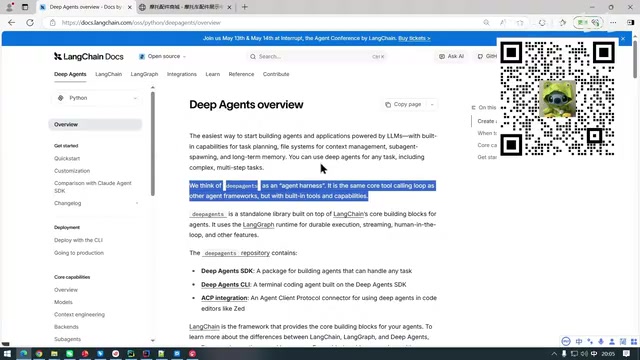640x360 pixels.
Task: Select the Learn nav tab
Action: [x=213, y=74]
